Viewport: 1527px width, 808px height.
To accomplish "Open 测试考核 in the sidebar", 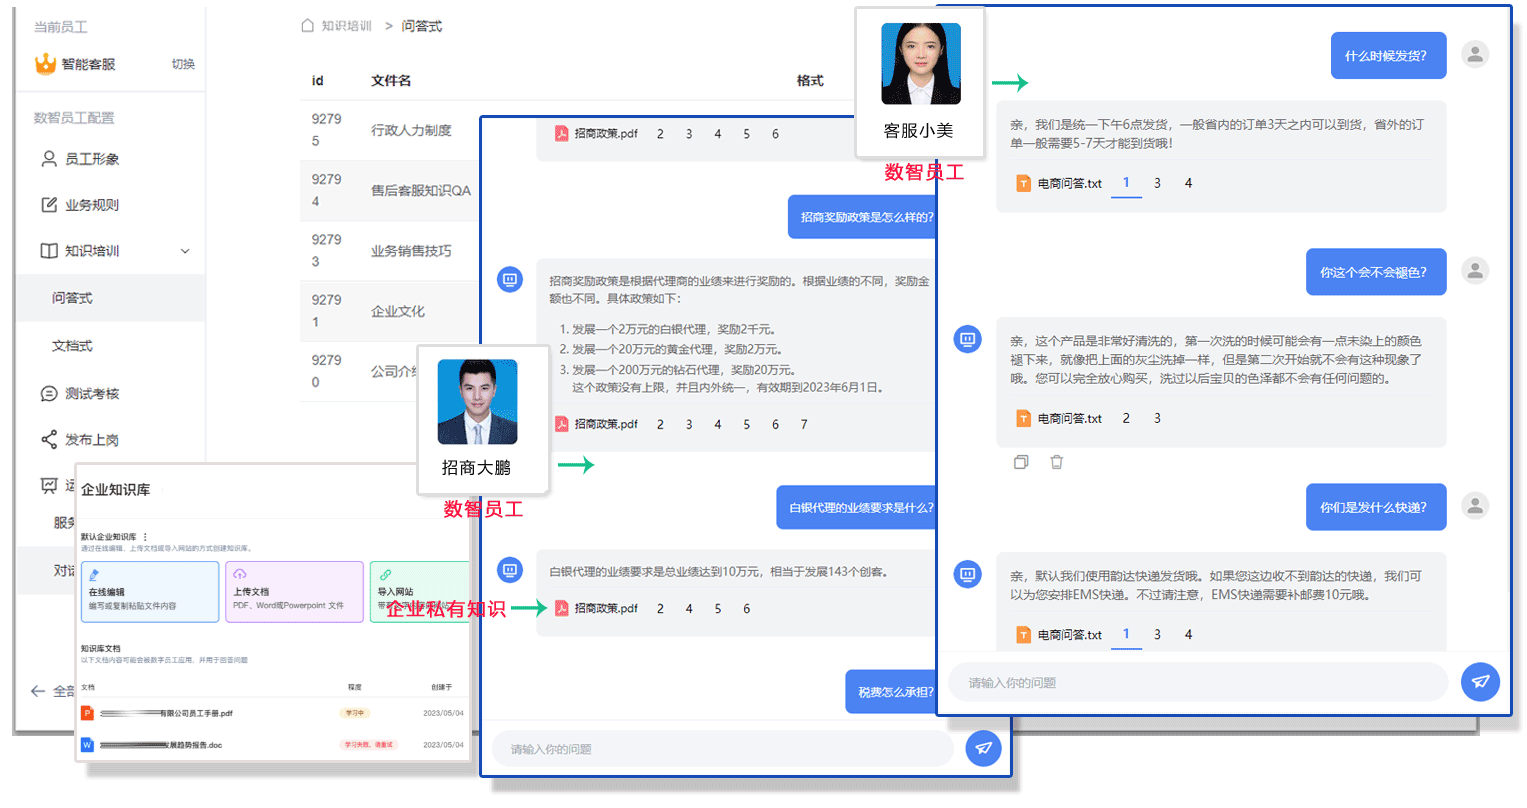I will pyautogui.click(x=92, y=394).
